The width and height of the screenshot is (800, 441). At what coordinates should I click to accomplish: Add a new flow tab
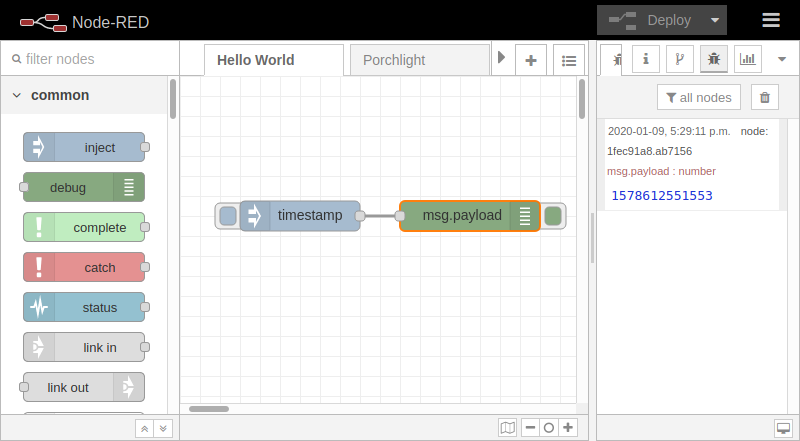click(x=531, y=60)
